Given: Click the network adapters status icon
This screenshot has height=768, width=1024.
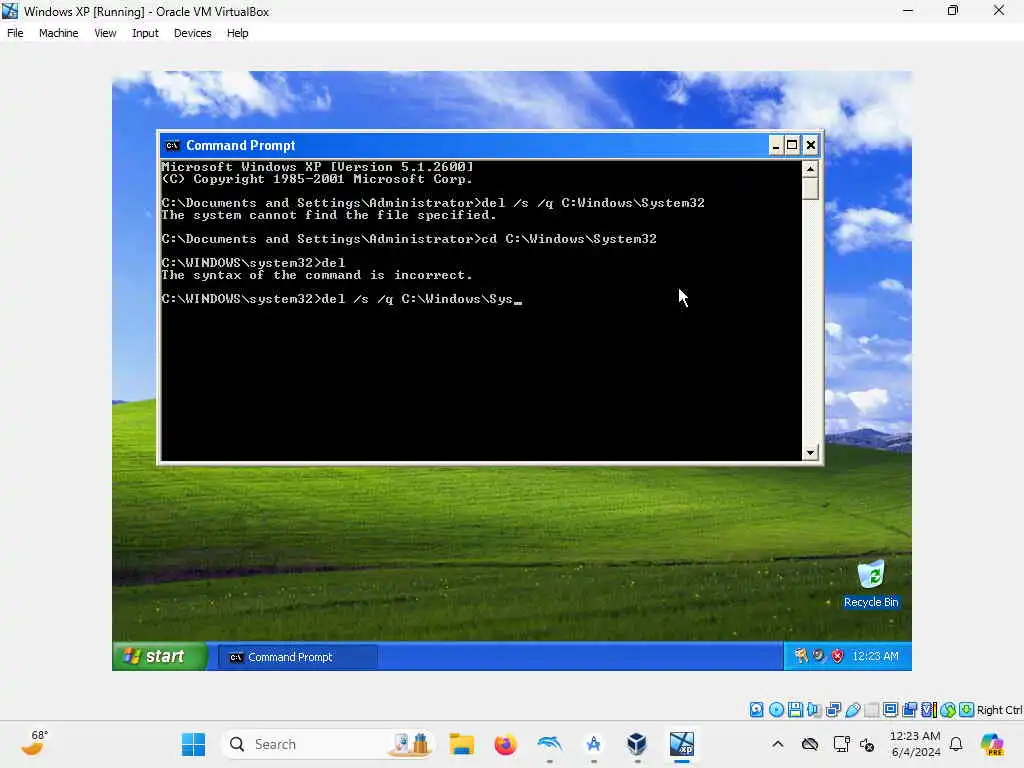Looking at the screenshot, I should [833, 709].
